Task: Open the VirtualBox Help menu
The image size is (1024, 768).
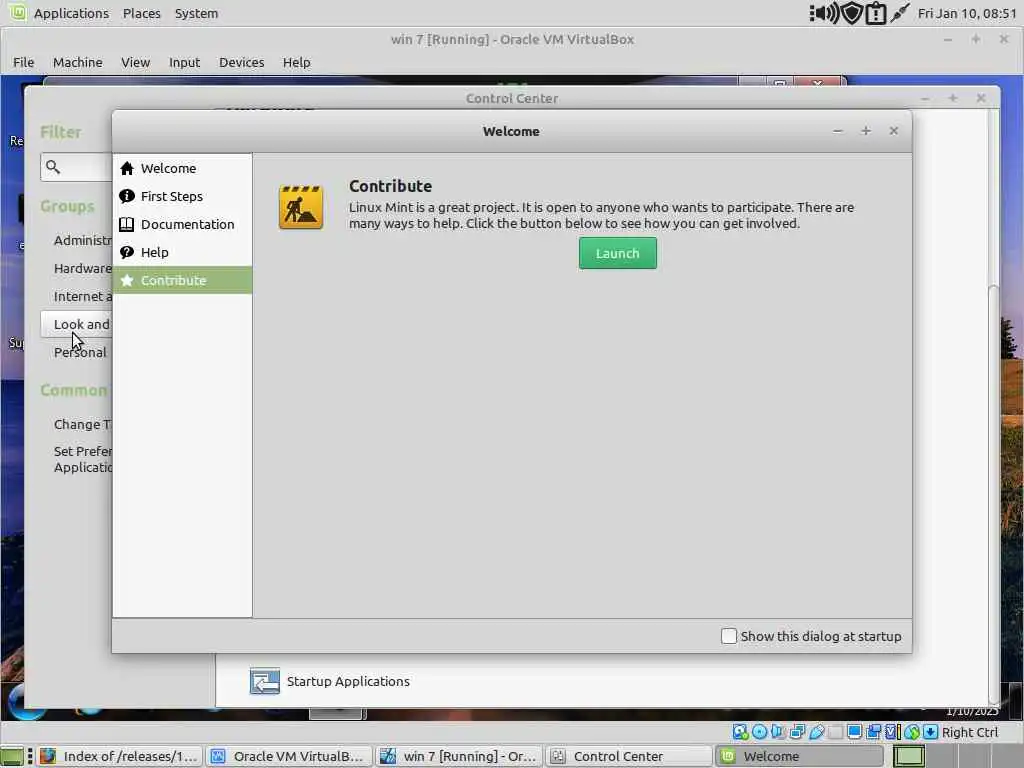Action: pyautogui.click(x=296, y=63)
